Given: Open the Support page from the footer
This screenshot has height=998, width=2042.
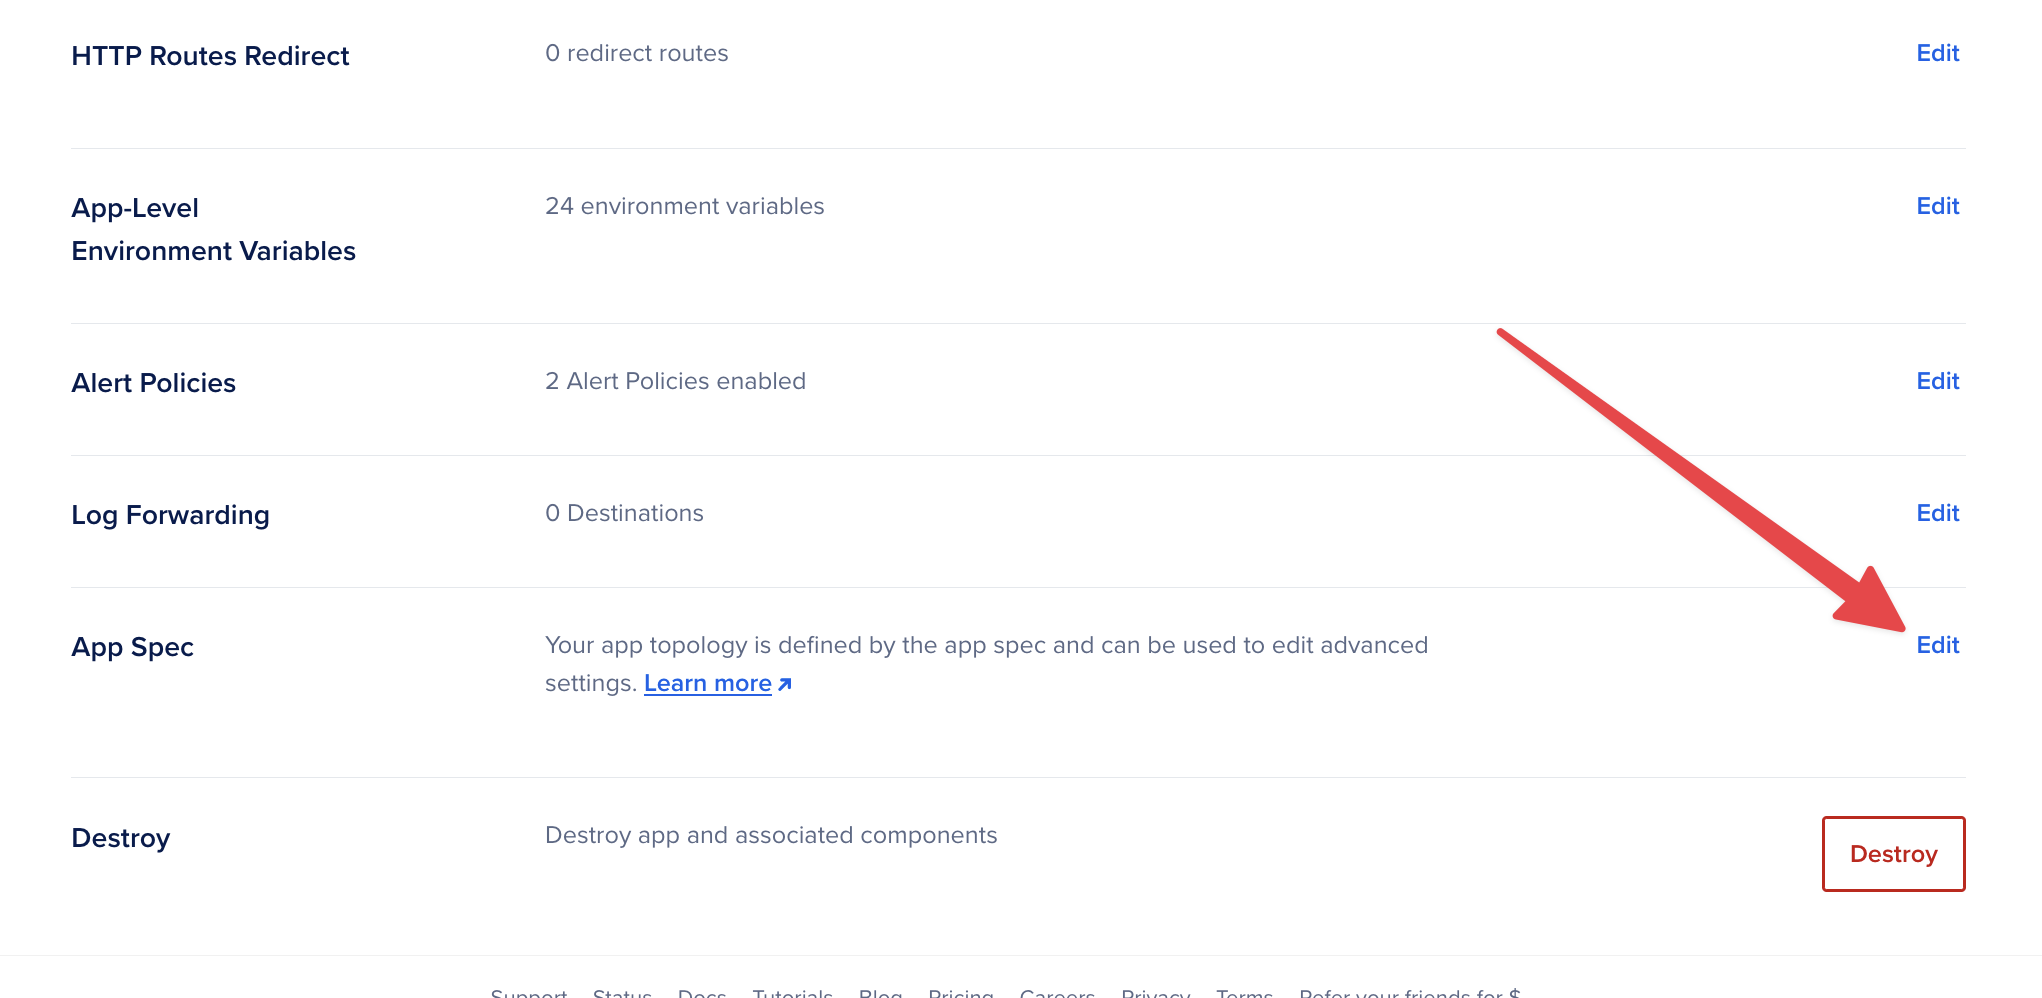Looking at the screenshot, I should click(529, 992).
